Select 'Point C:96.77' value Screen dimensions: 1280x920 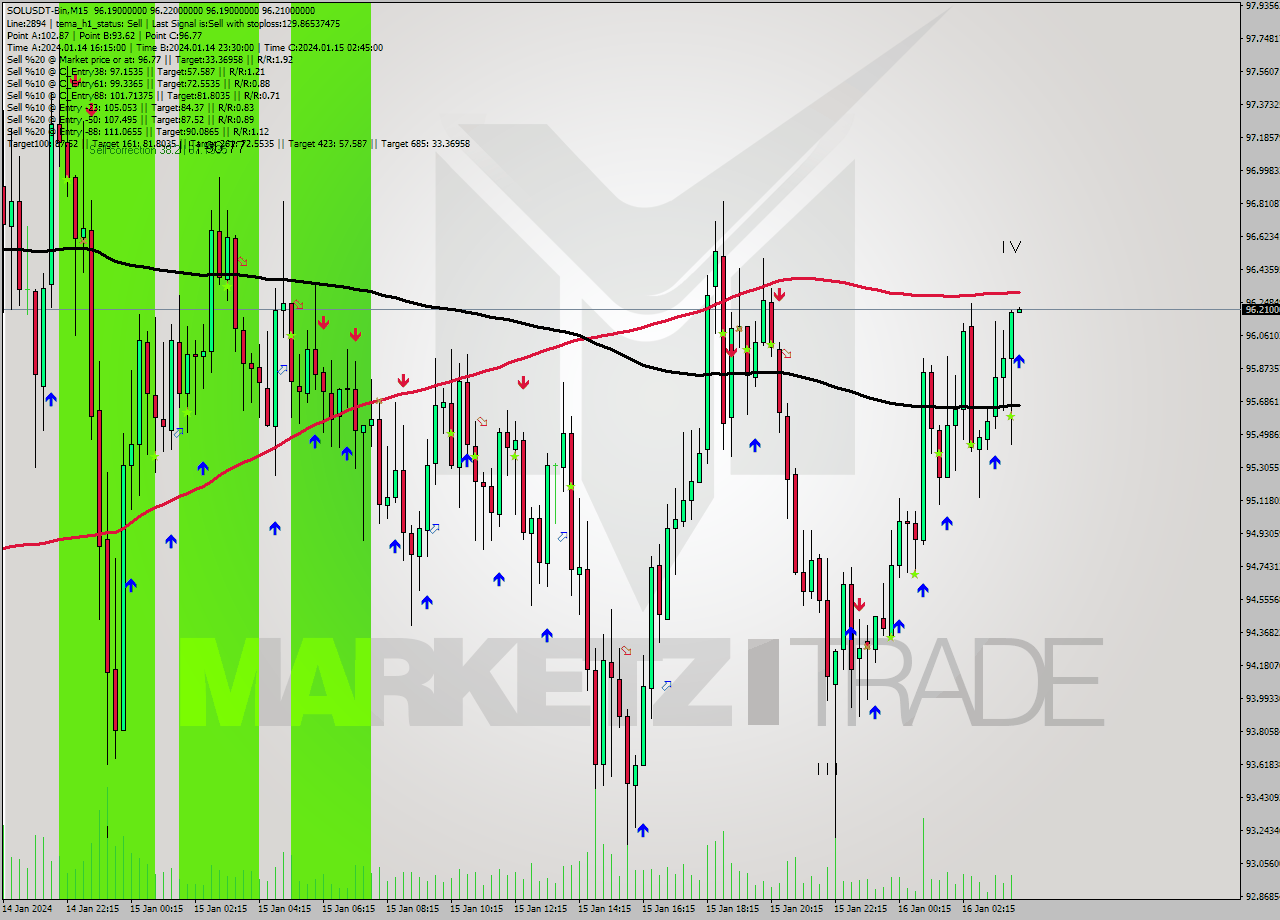tap(173, 35)
